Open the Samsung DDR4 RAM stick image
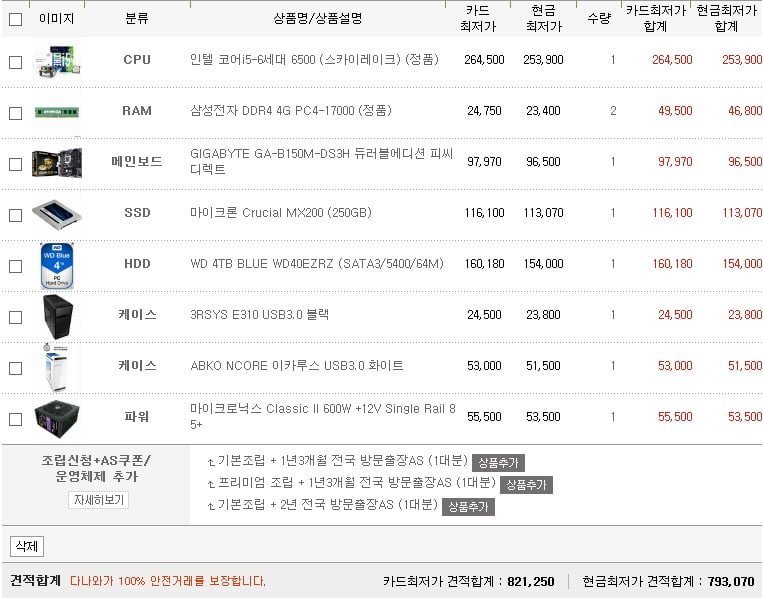 57,112
